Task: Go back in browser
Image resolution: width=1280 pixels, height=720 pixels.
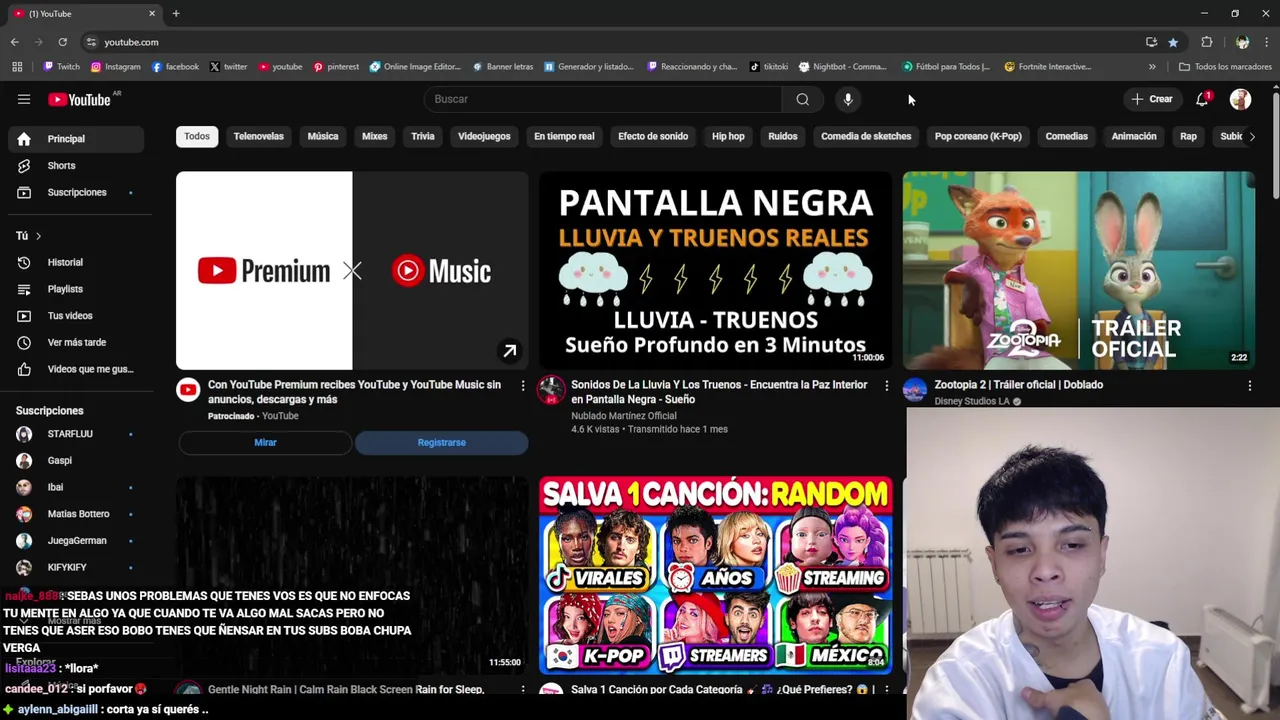Action: click(15, 42)
